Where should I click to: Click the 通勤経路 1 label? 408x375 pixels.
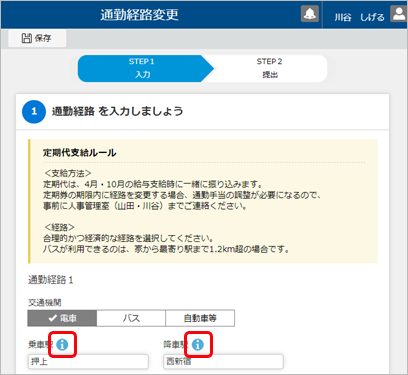click(x=50, y=280)
